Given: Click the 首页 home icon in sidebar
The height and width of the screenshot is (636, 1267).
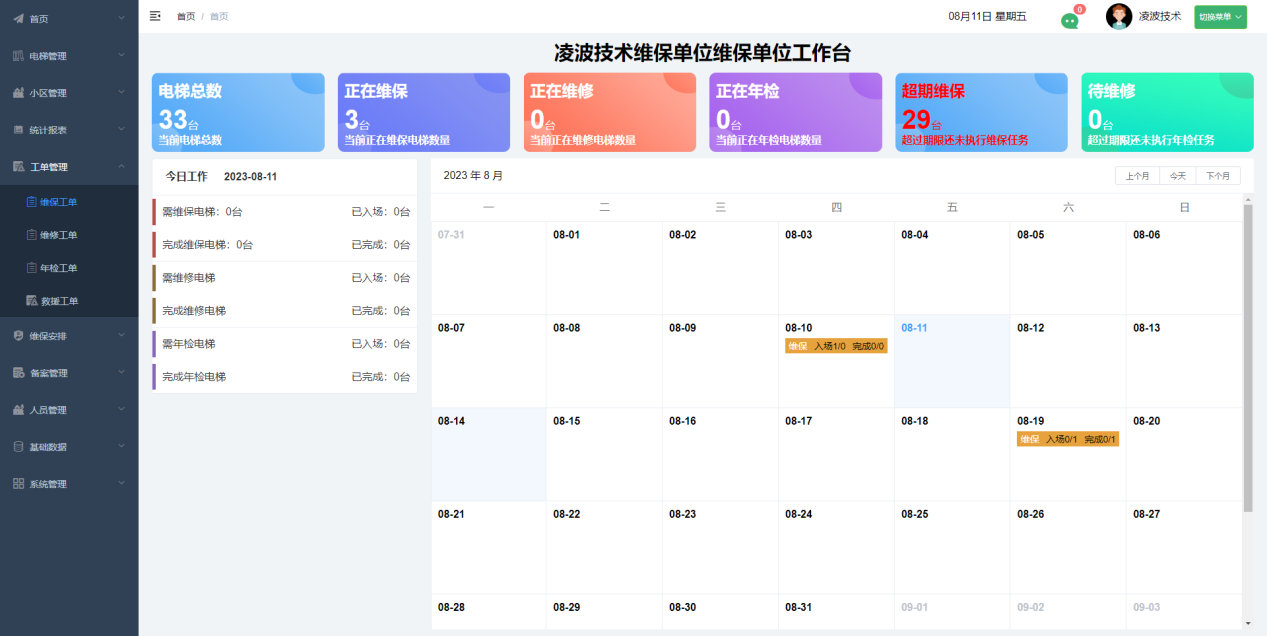Looking at the screenshot, I should (x=18, y=19).
